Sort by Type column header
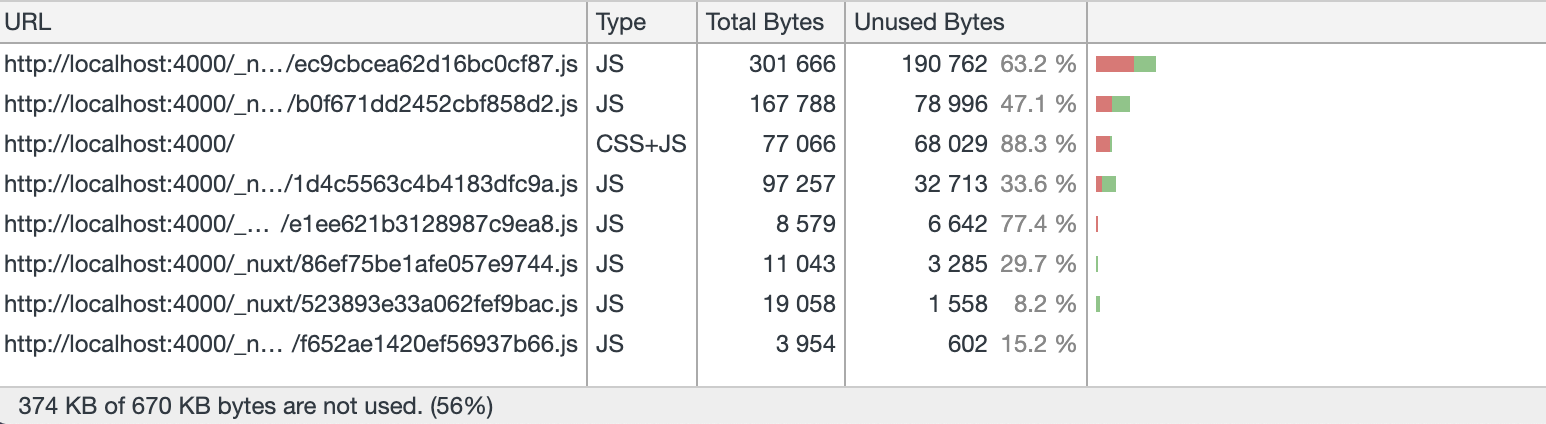Image resolution: width=1546 pixels, height=424 pixels. 621,22
